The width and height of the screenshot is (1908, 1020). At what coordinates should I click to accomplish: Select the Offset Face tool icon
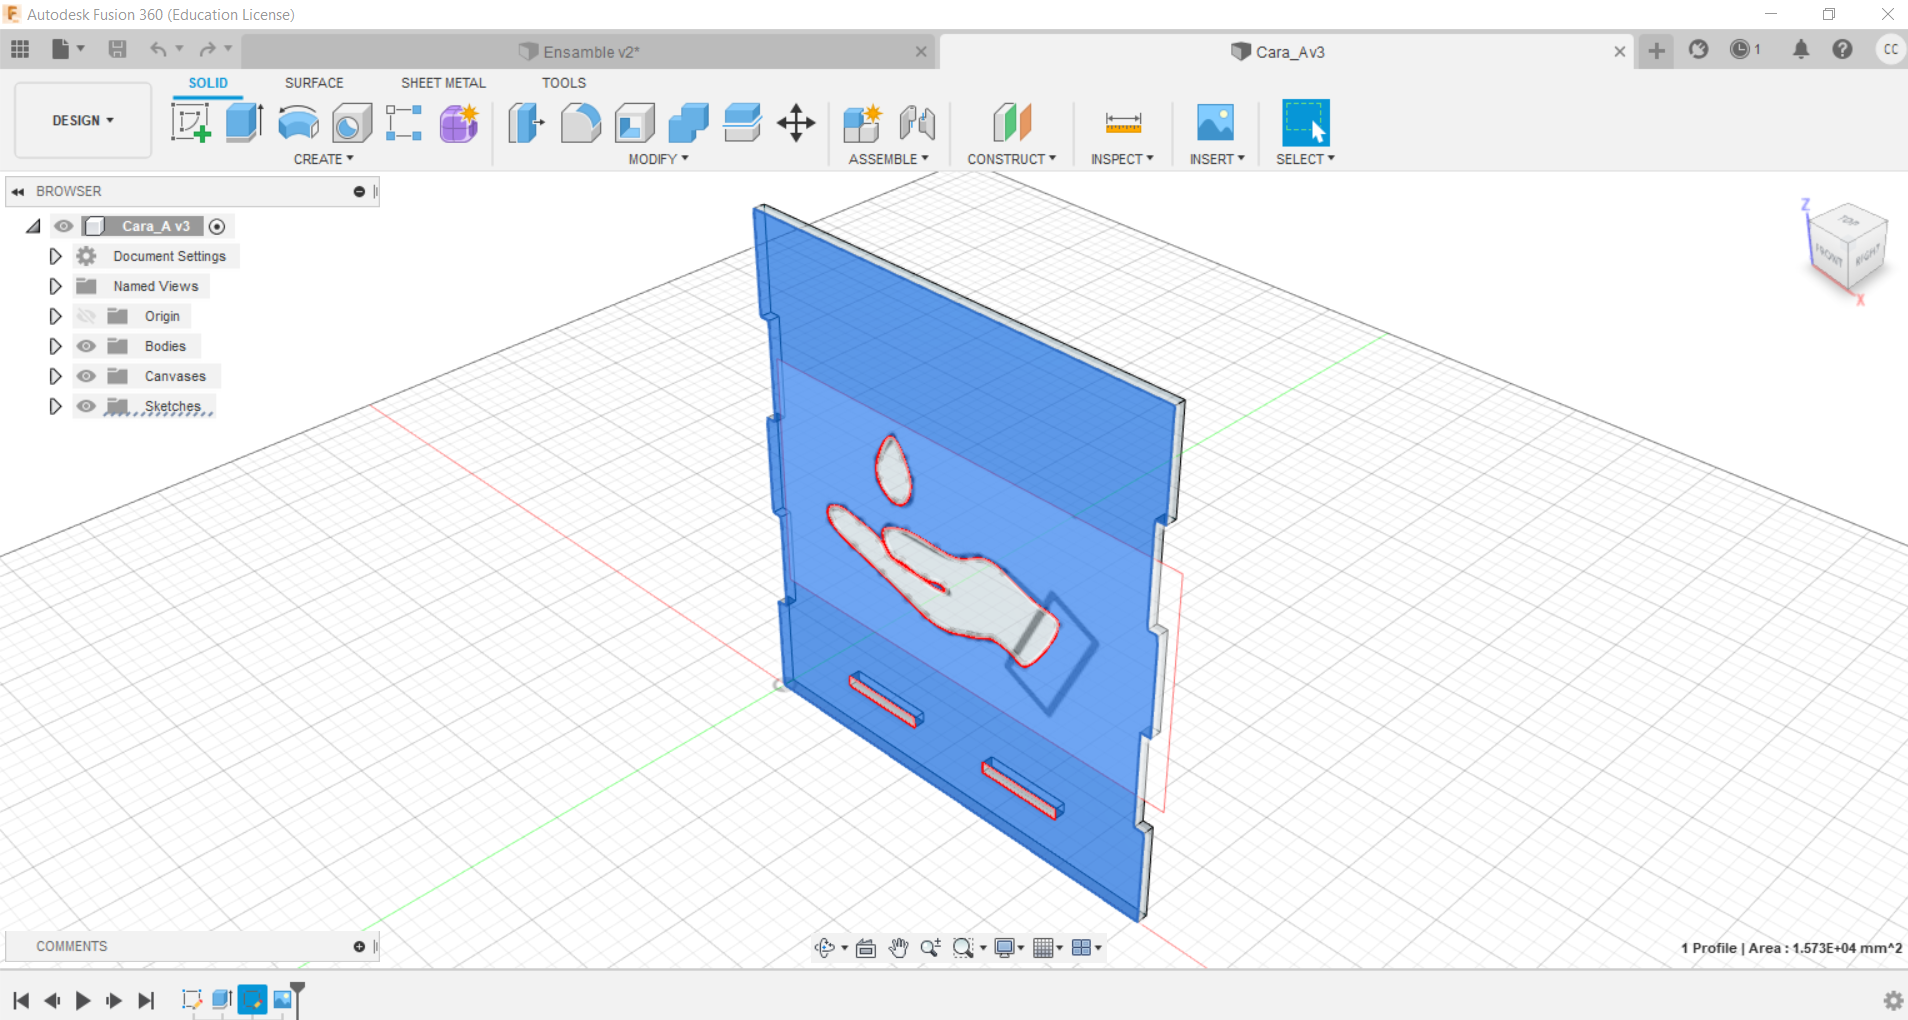[x=742, y=123]
